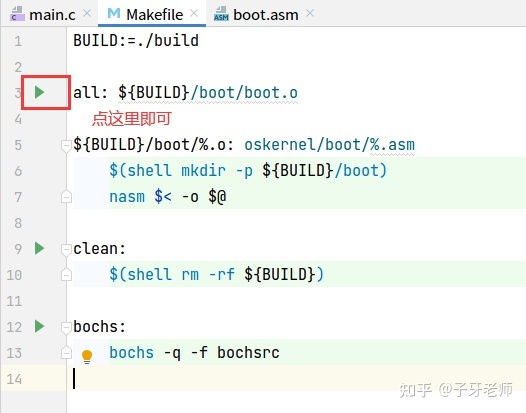This screenshot has height=413, width=526.
Task: Close the main.c tab
Action: [87, 13]
